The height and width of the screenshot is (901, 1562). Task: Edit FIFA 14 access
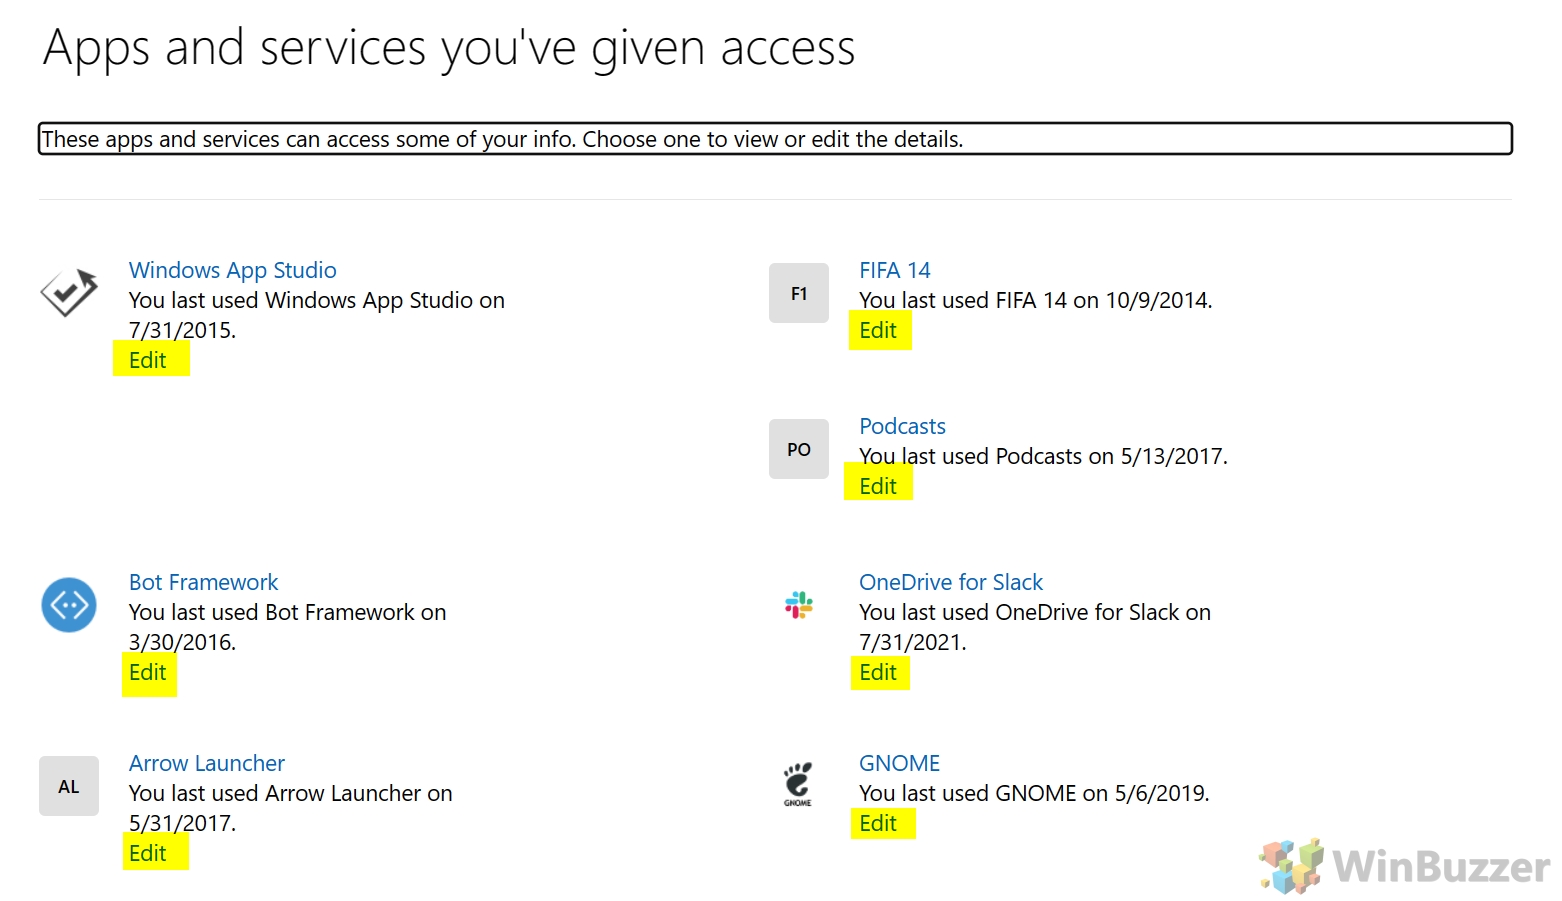(878, 330)
